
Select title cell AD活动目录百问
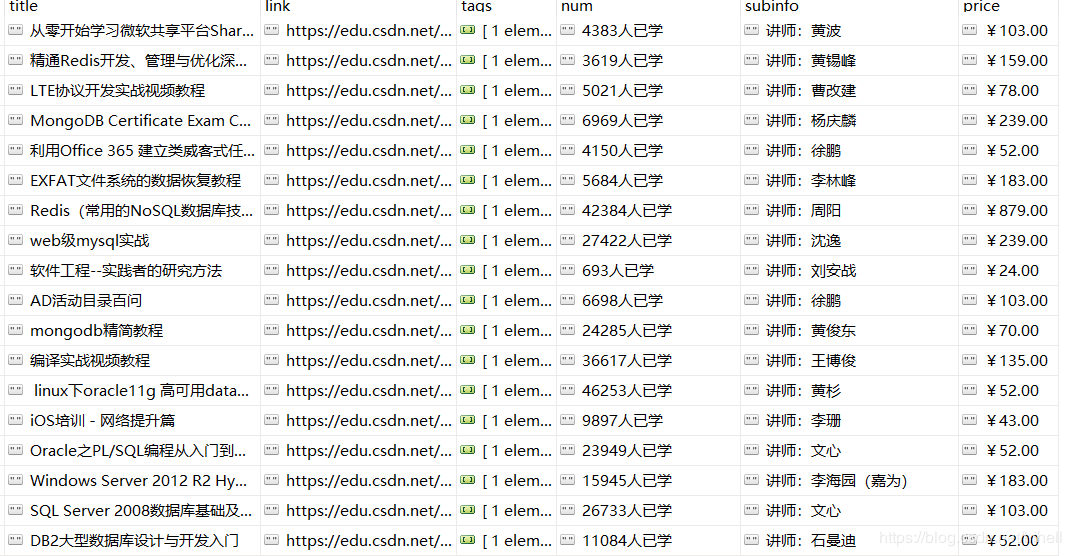pos(133,301)
